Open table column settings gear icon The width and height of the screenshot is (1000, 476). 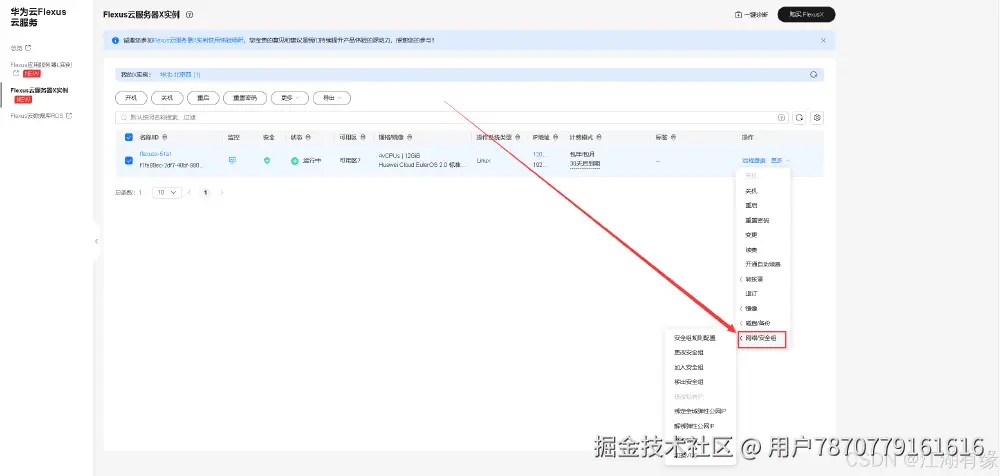[x=818, y=117]
